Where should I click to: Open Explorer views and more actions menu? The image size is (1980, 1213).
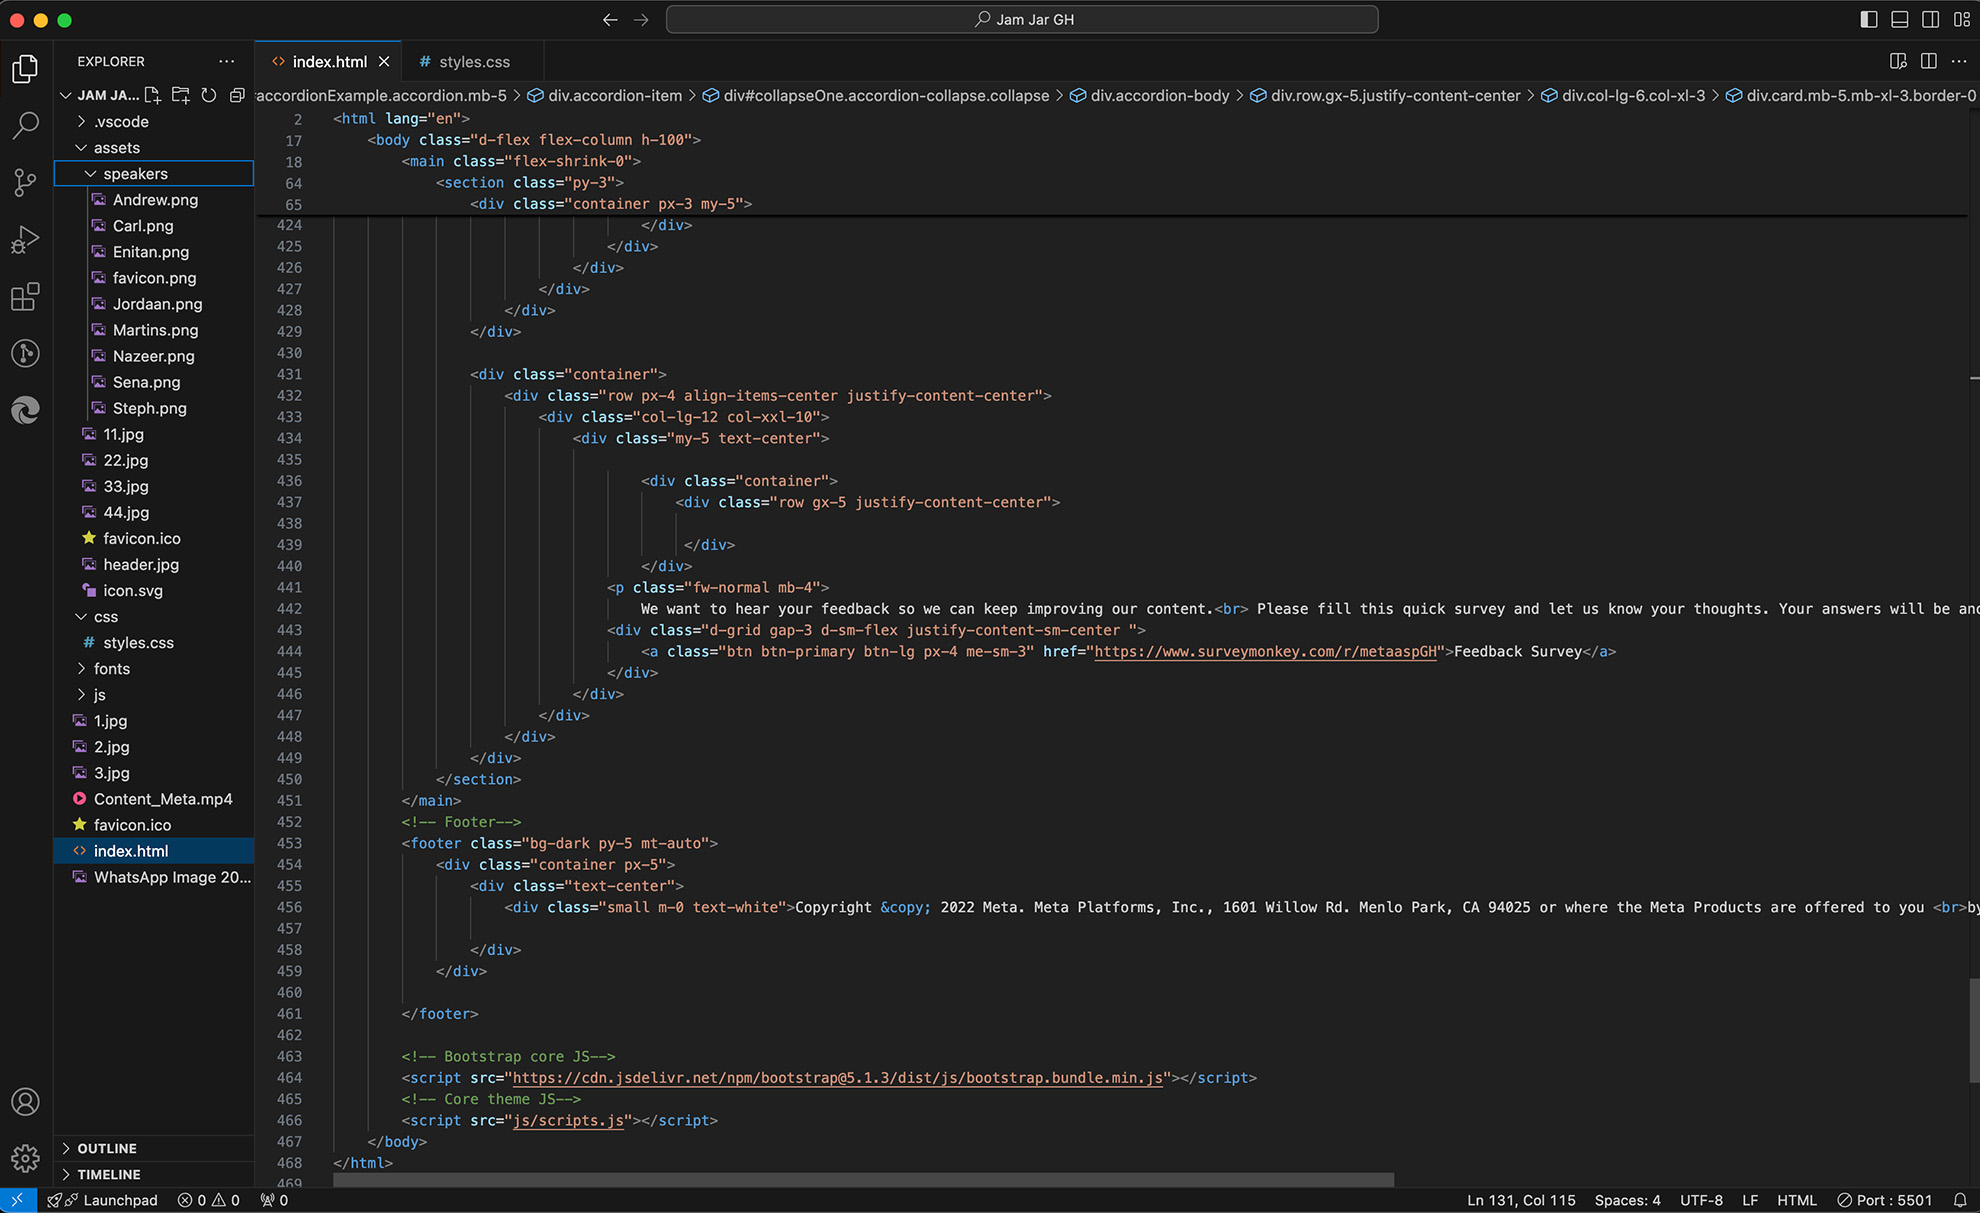click(x=227, y=61)
